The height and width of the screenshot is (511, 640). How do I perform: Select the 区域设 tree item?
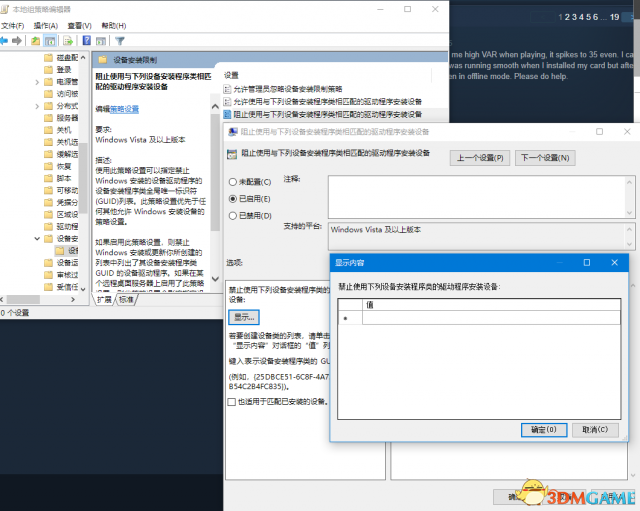click(67, 214)
